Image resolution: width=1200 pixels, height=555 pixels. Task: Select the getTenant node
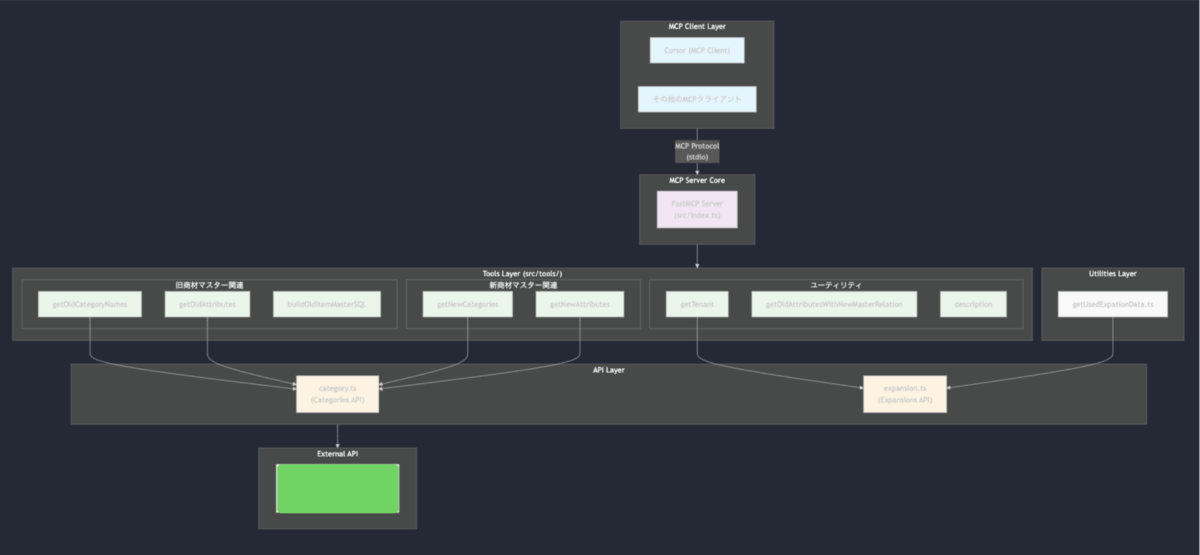(x=697, y=304)
